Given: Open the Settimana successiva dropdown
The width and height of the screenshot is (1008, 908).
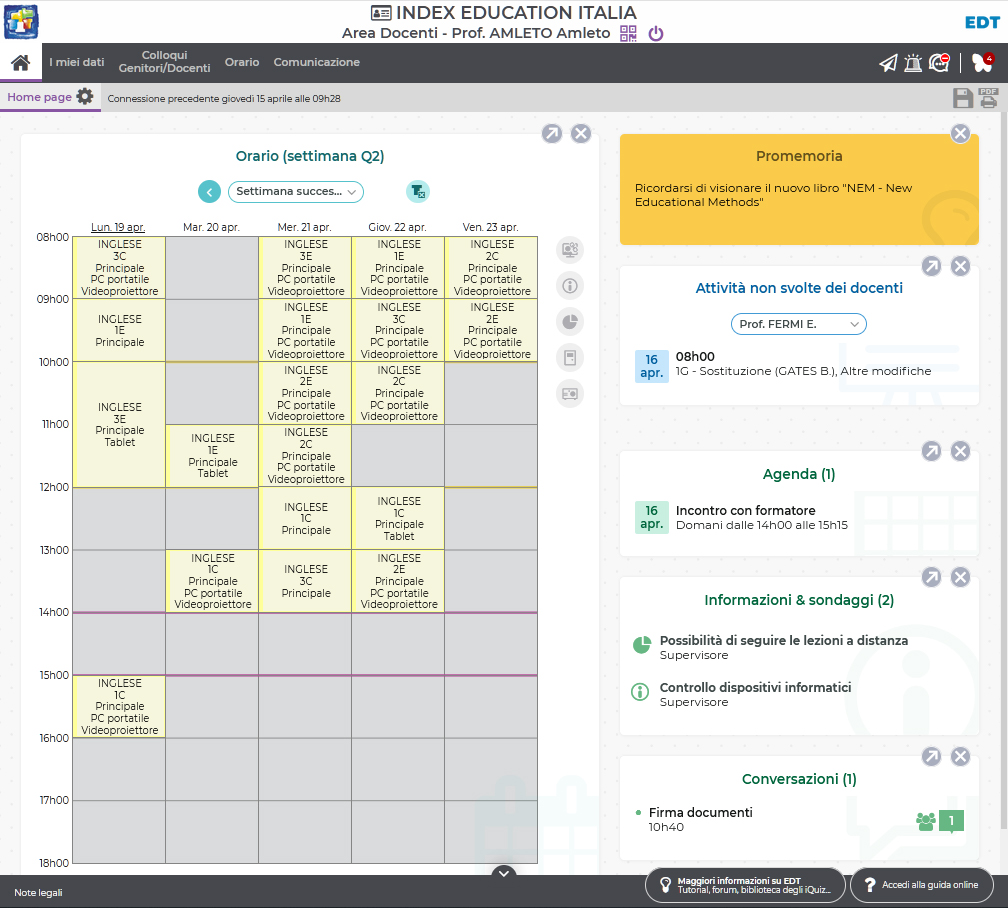Looking at the screenshot, I should 296,191.
